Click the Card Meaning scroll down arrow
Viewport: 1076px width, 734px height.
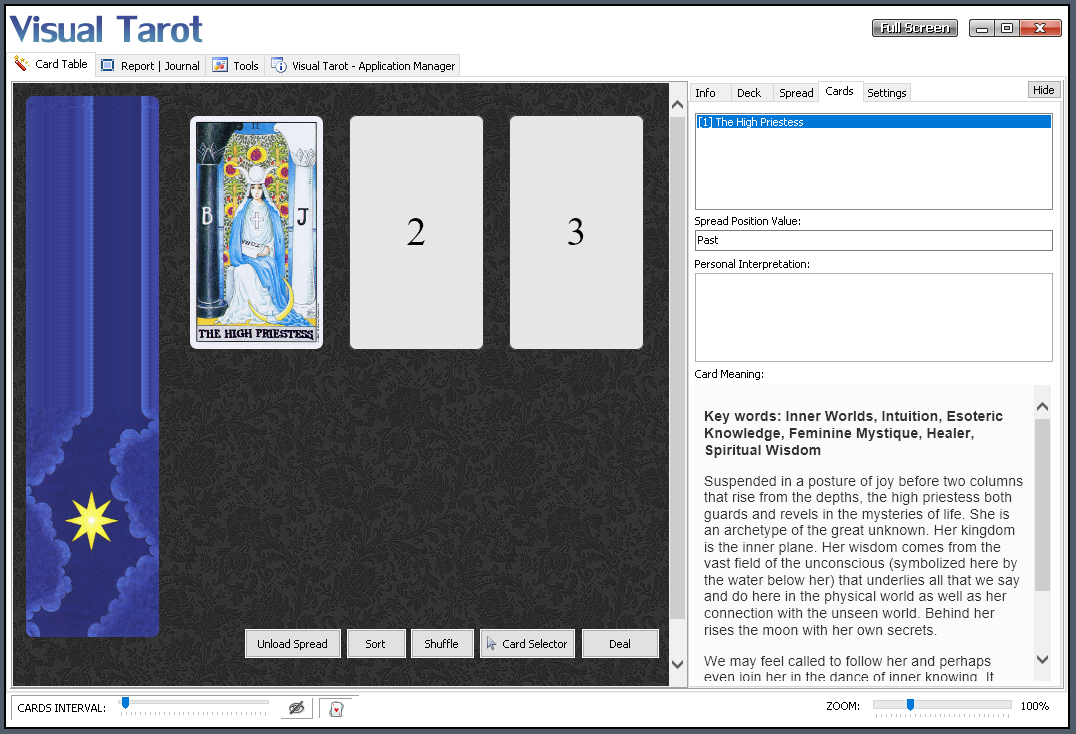click(x=1042, y=659)
